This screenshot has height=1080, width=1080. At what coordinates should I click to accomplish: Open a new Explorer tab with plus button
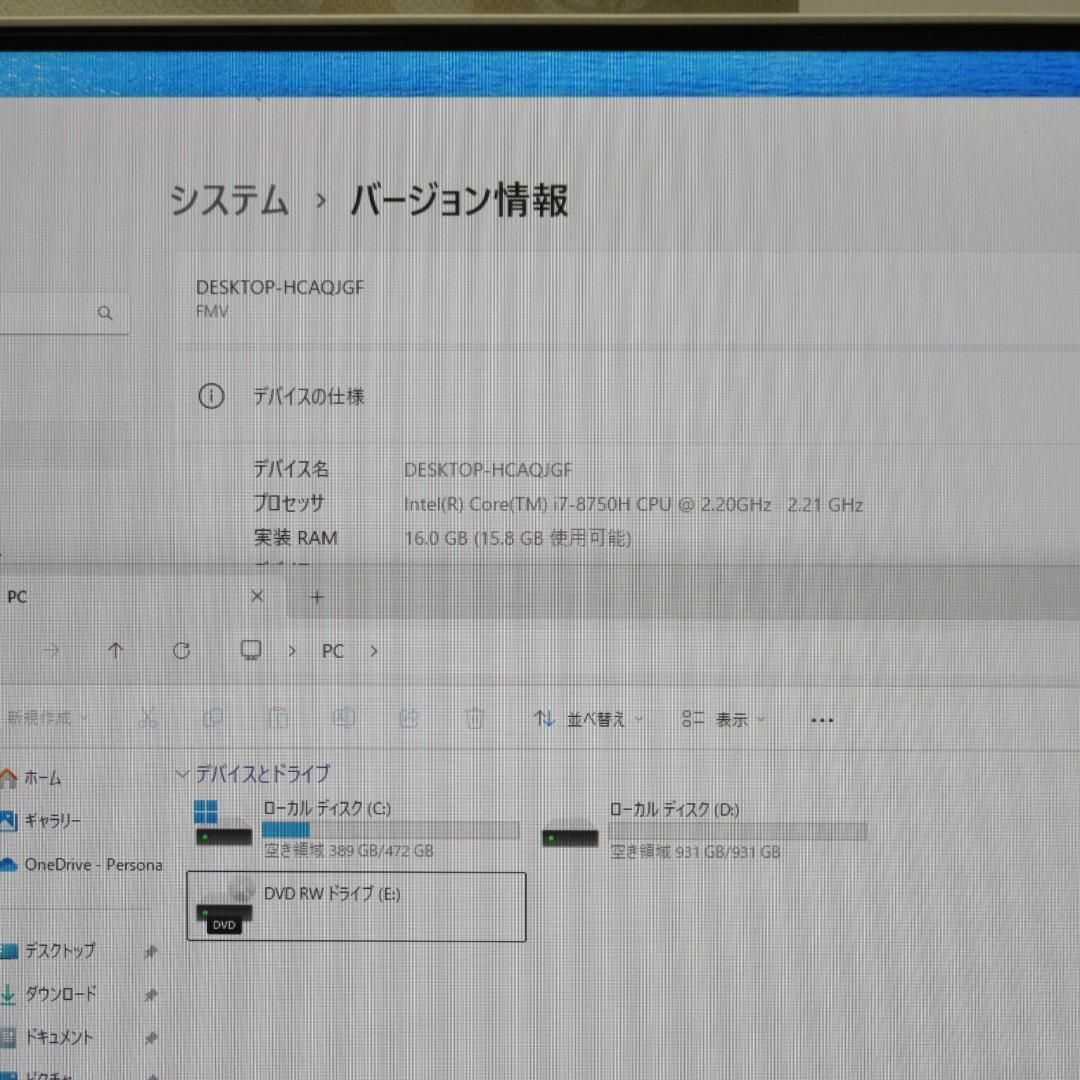tap(316, 596)
